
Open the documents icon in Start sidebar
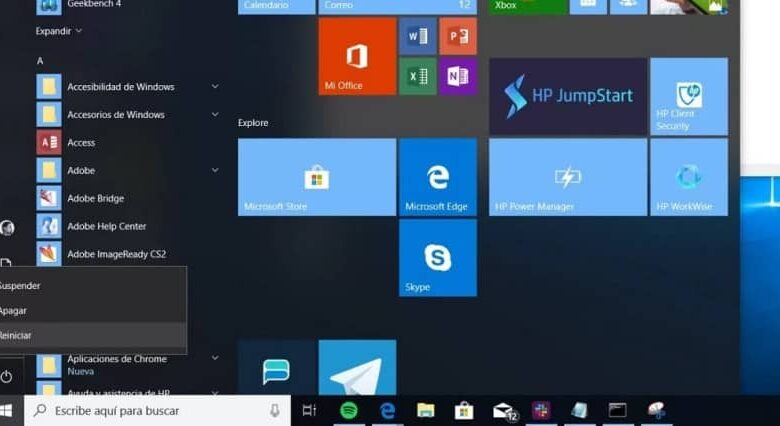tap(6, 264)
